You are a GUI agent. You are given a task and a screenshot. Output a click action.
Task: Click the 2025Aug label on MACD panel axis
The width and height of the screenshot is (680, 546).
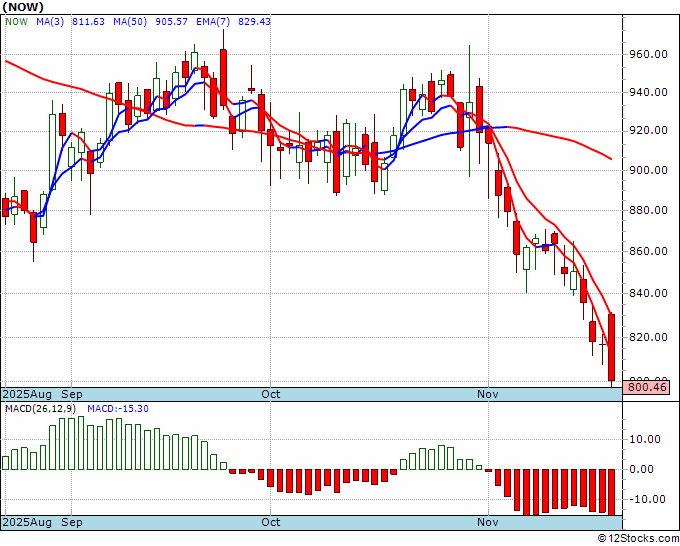click(27, 522)
